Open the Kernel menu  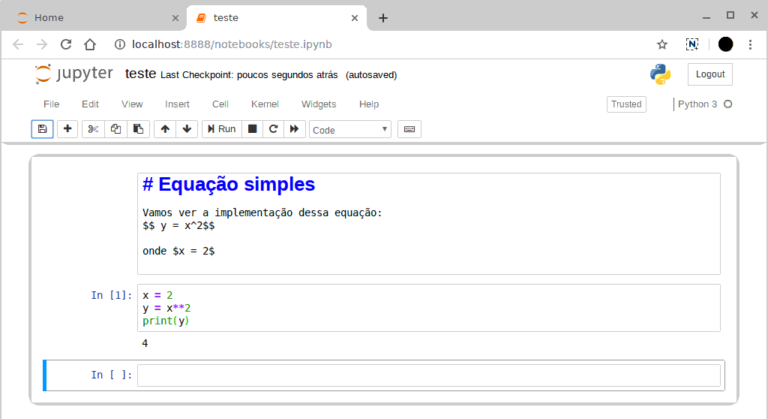[x=265, y=104]
